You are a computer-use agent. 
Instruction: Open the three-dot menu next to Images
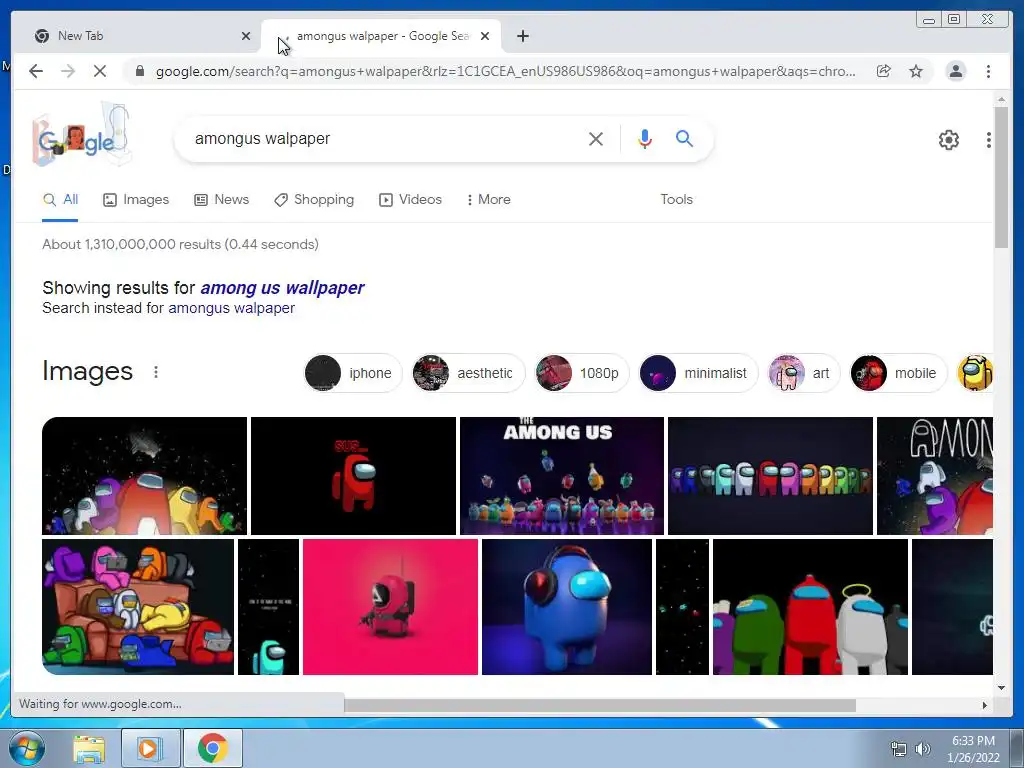155,372
